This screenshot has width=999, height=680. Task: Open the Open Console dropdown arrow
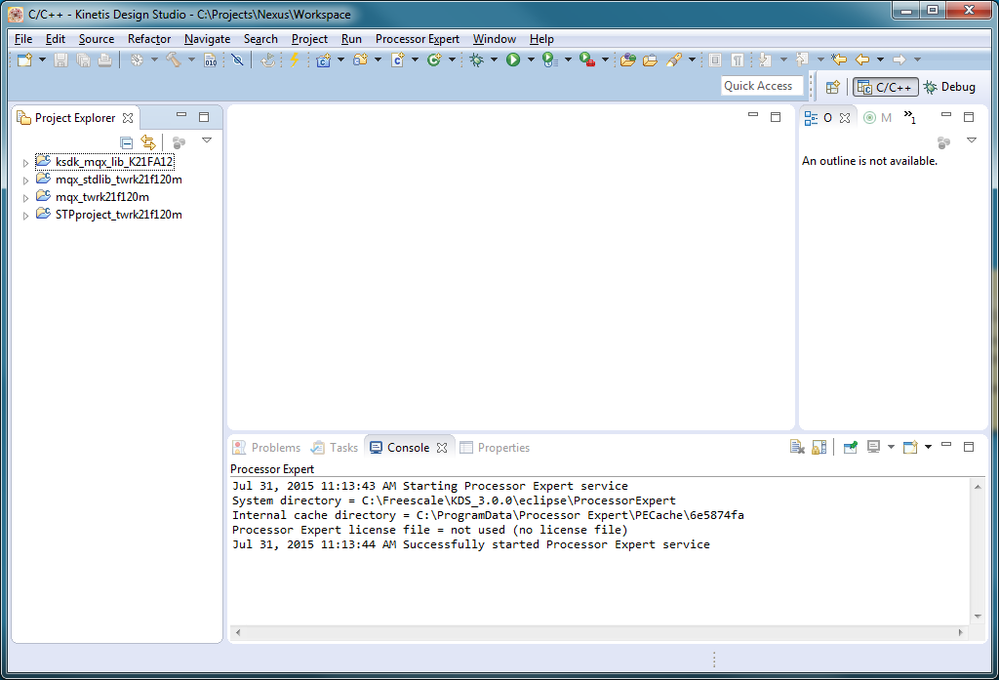point(928,447)
